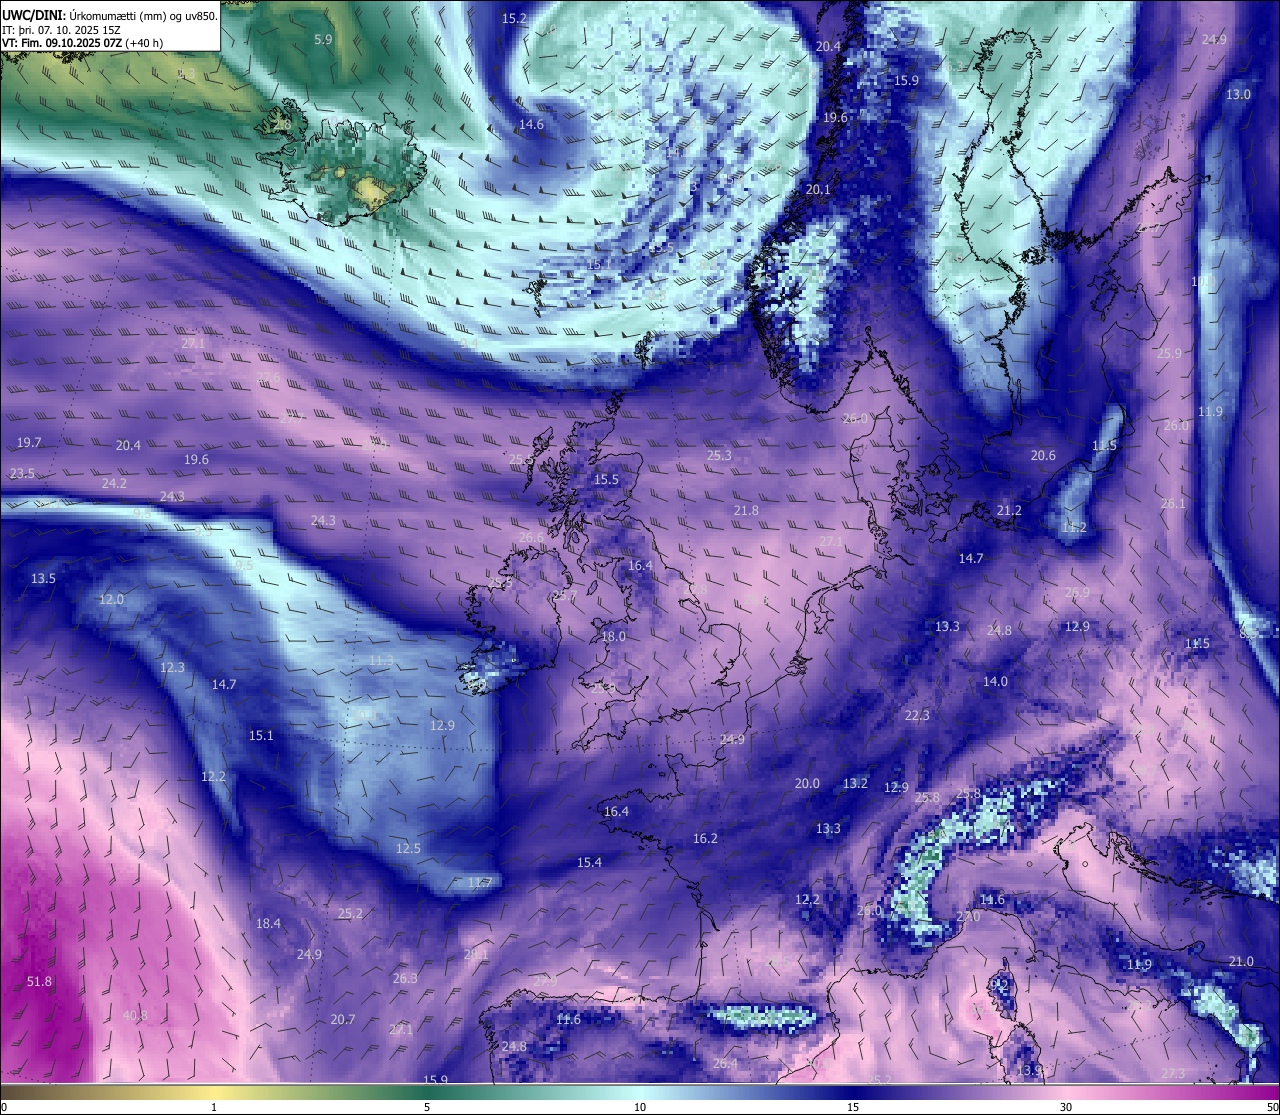The width and height of the screenshot is (1280, 1115).
Task: Click the 51.8 value on the map
Action: pos(39,982)
